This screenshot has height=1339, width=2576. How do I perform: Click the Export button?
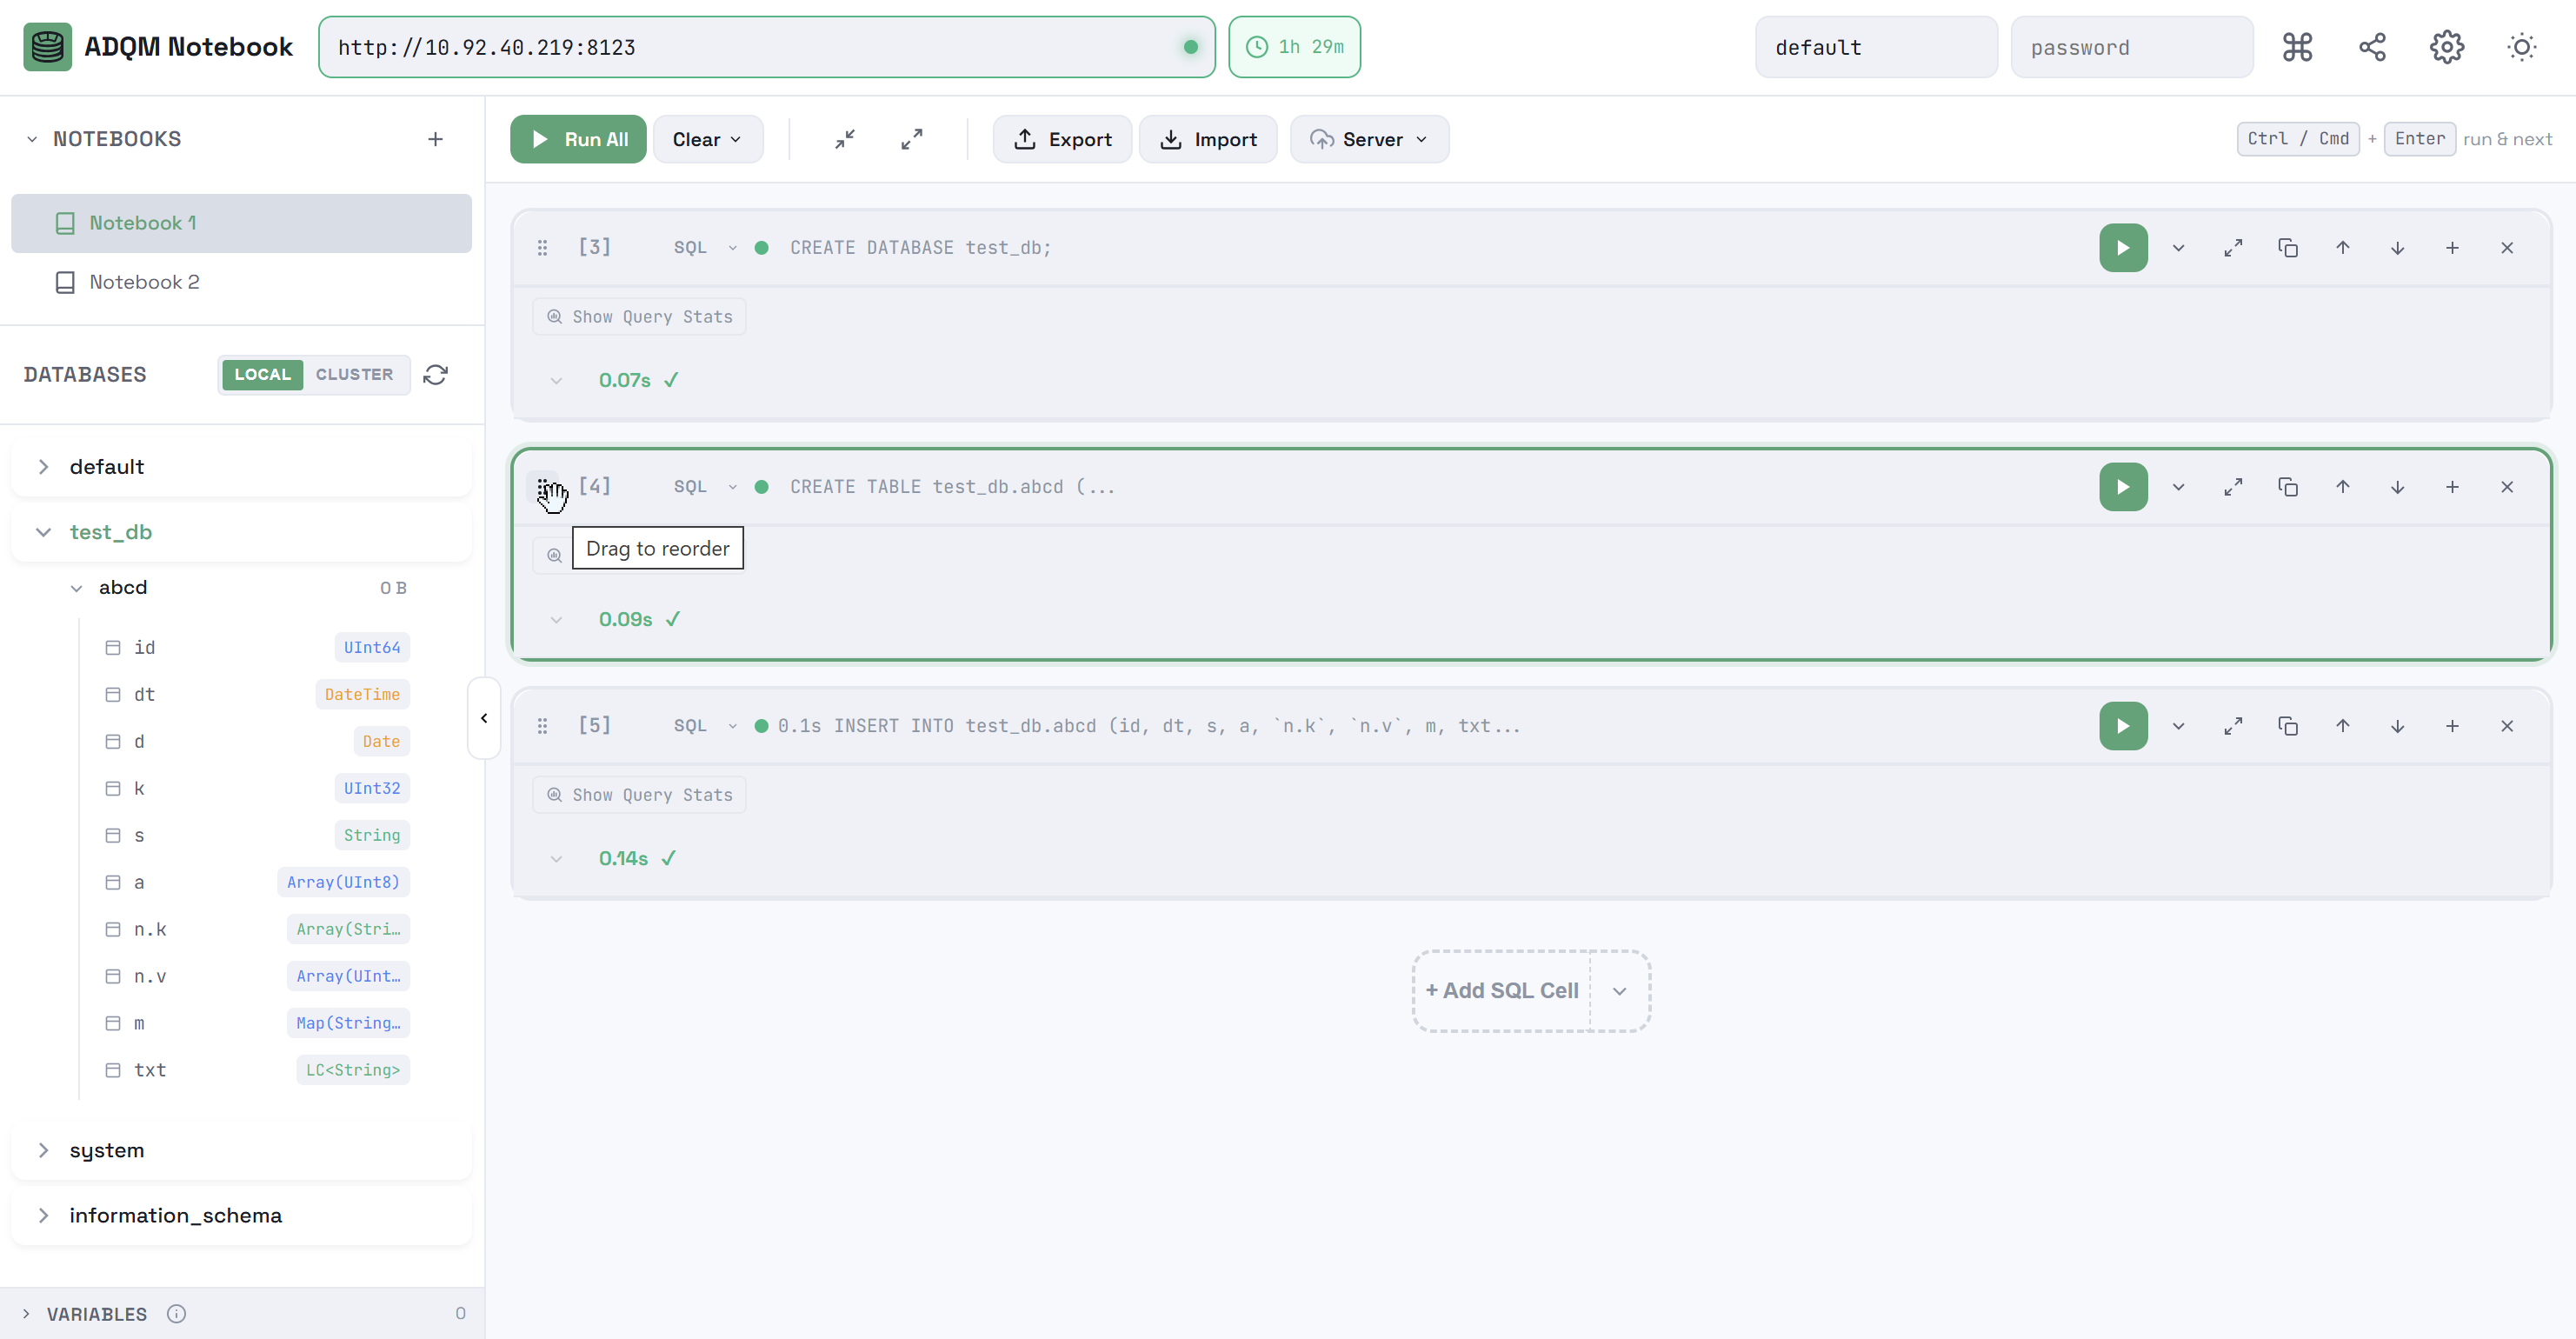(1062, 139)
